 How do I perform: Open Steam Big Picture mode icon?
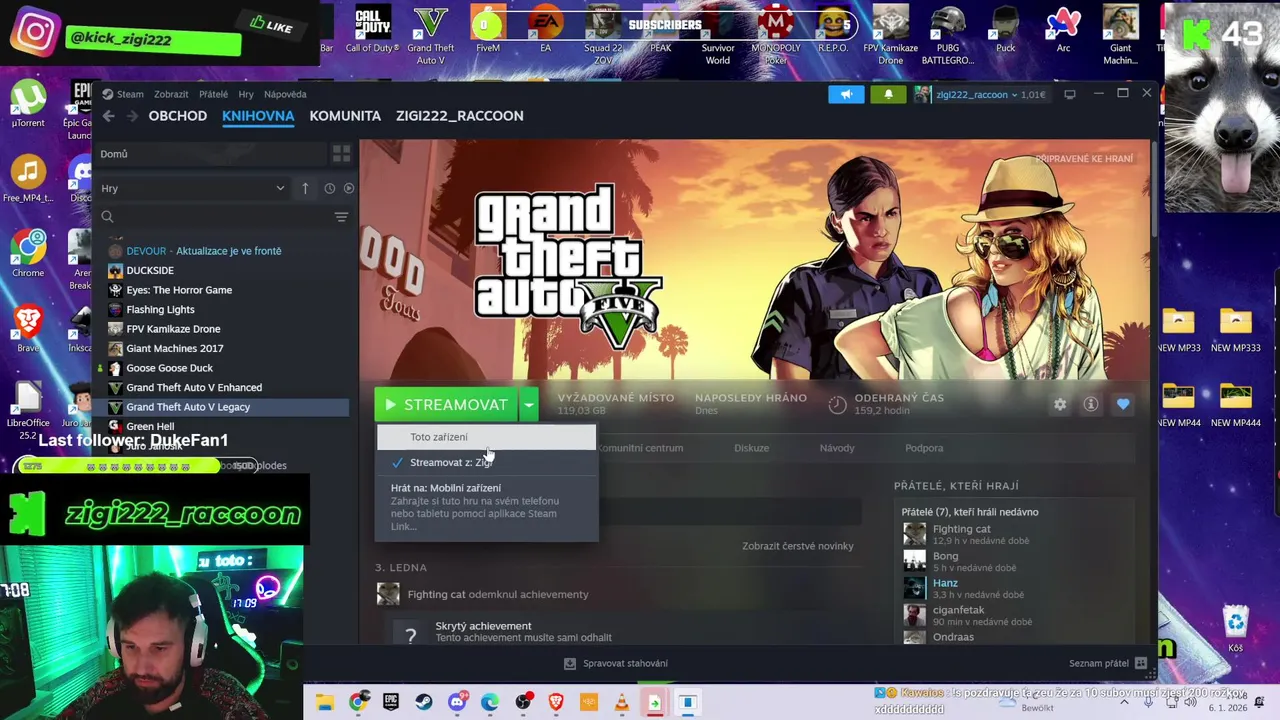click(1069, 94)
